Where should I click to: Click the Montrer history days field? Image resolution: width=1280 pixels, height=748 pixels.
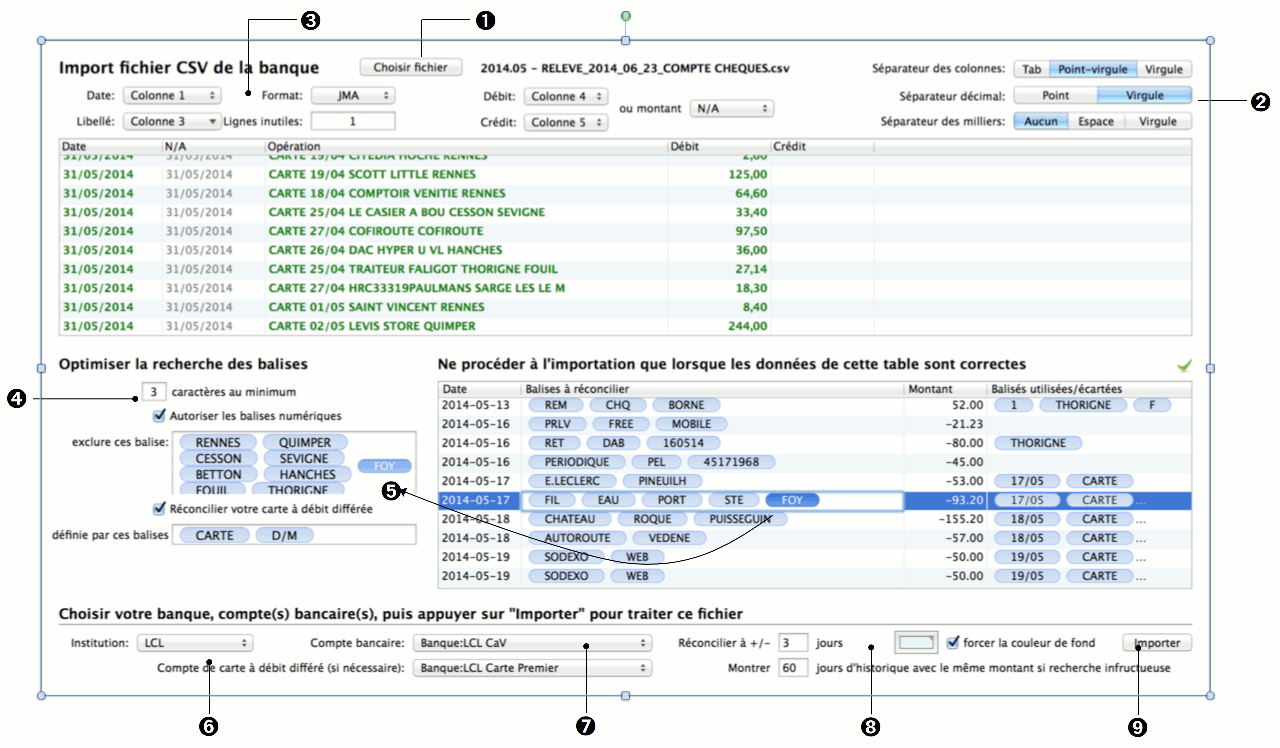point(793,668)
